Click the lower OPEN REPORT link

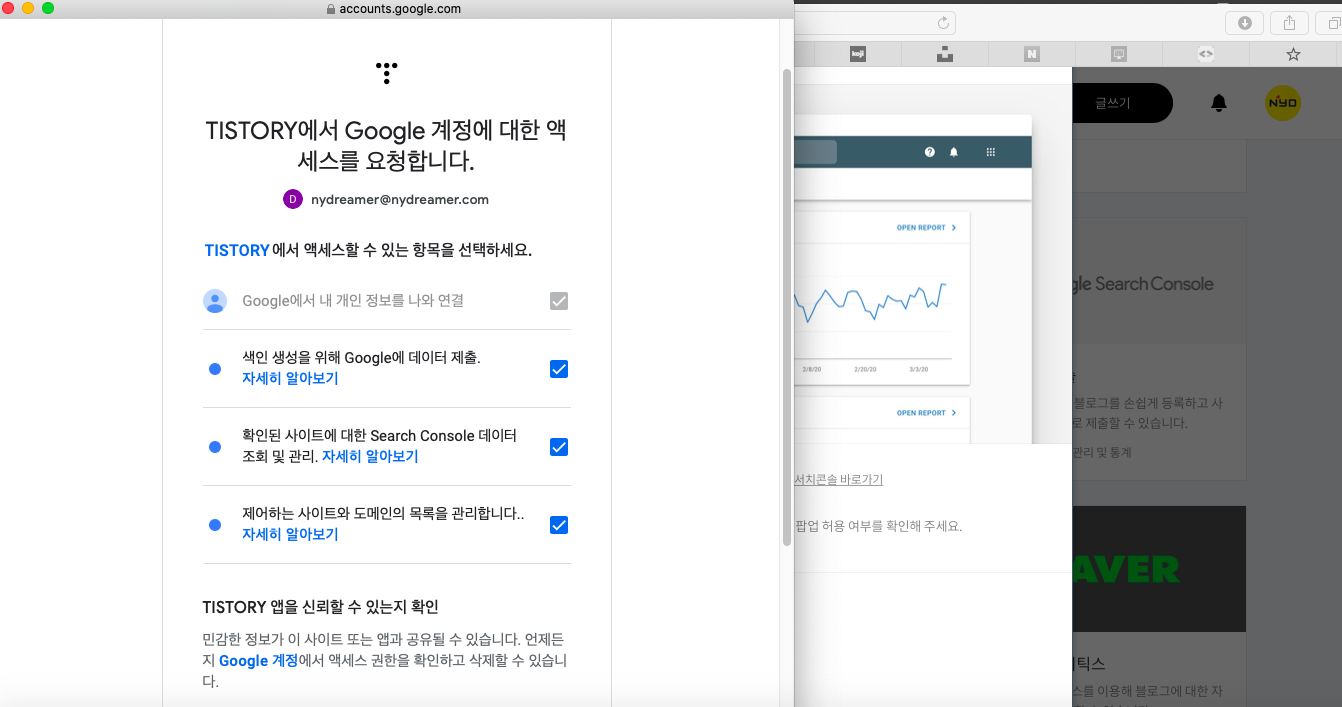tap(926, 413)
